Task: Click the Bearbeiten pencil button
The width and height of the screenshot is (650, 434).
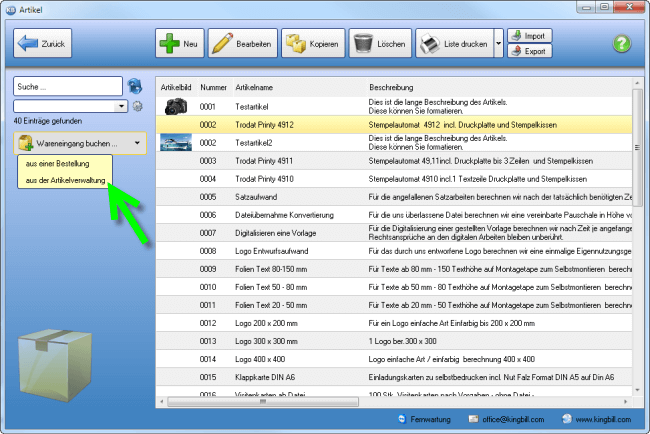Action: click(x=243, y=43)
